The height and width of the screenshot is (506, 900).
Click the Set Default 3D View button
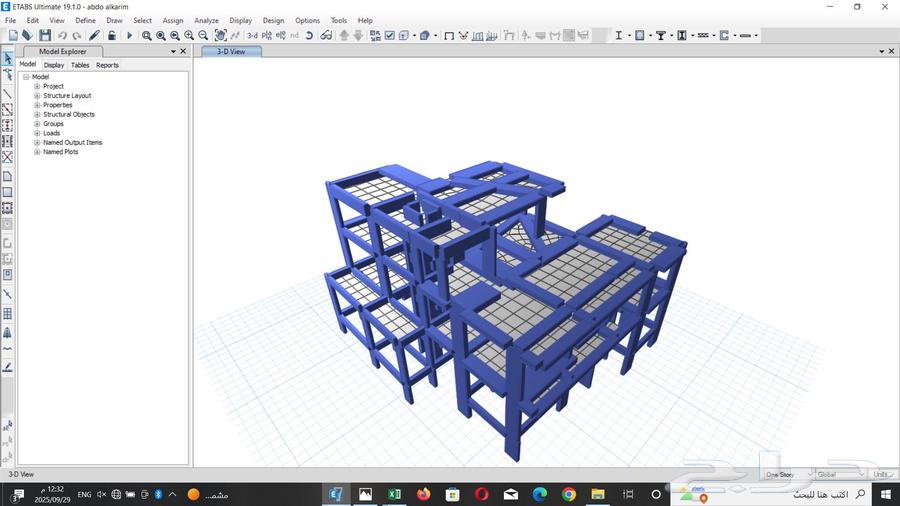click(x=252, y=35)
